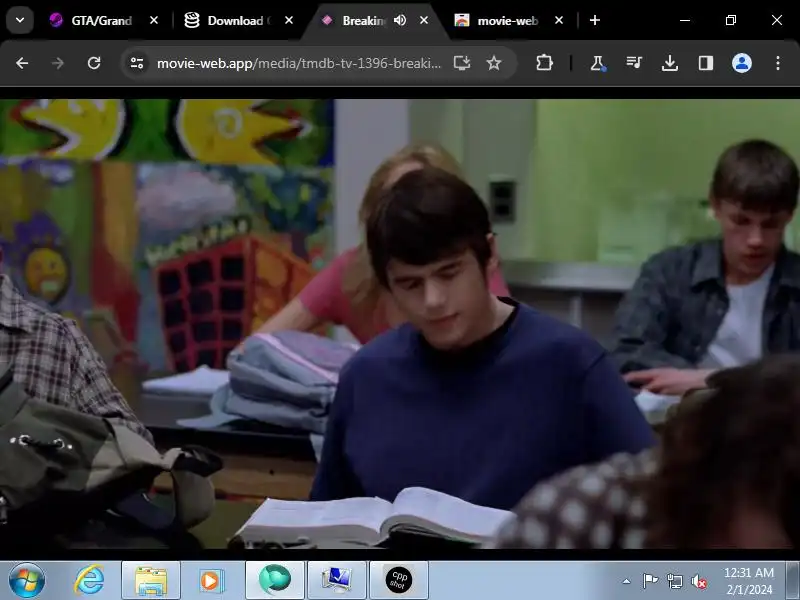Open media controls playlist icon
Screen dimensions: 800x600
[634, 63]
